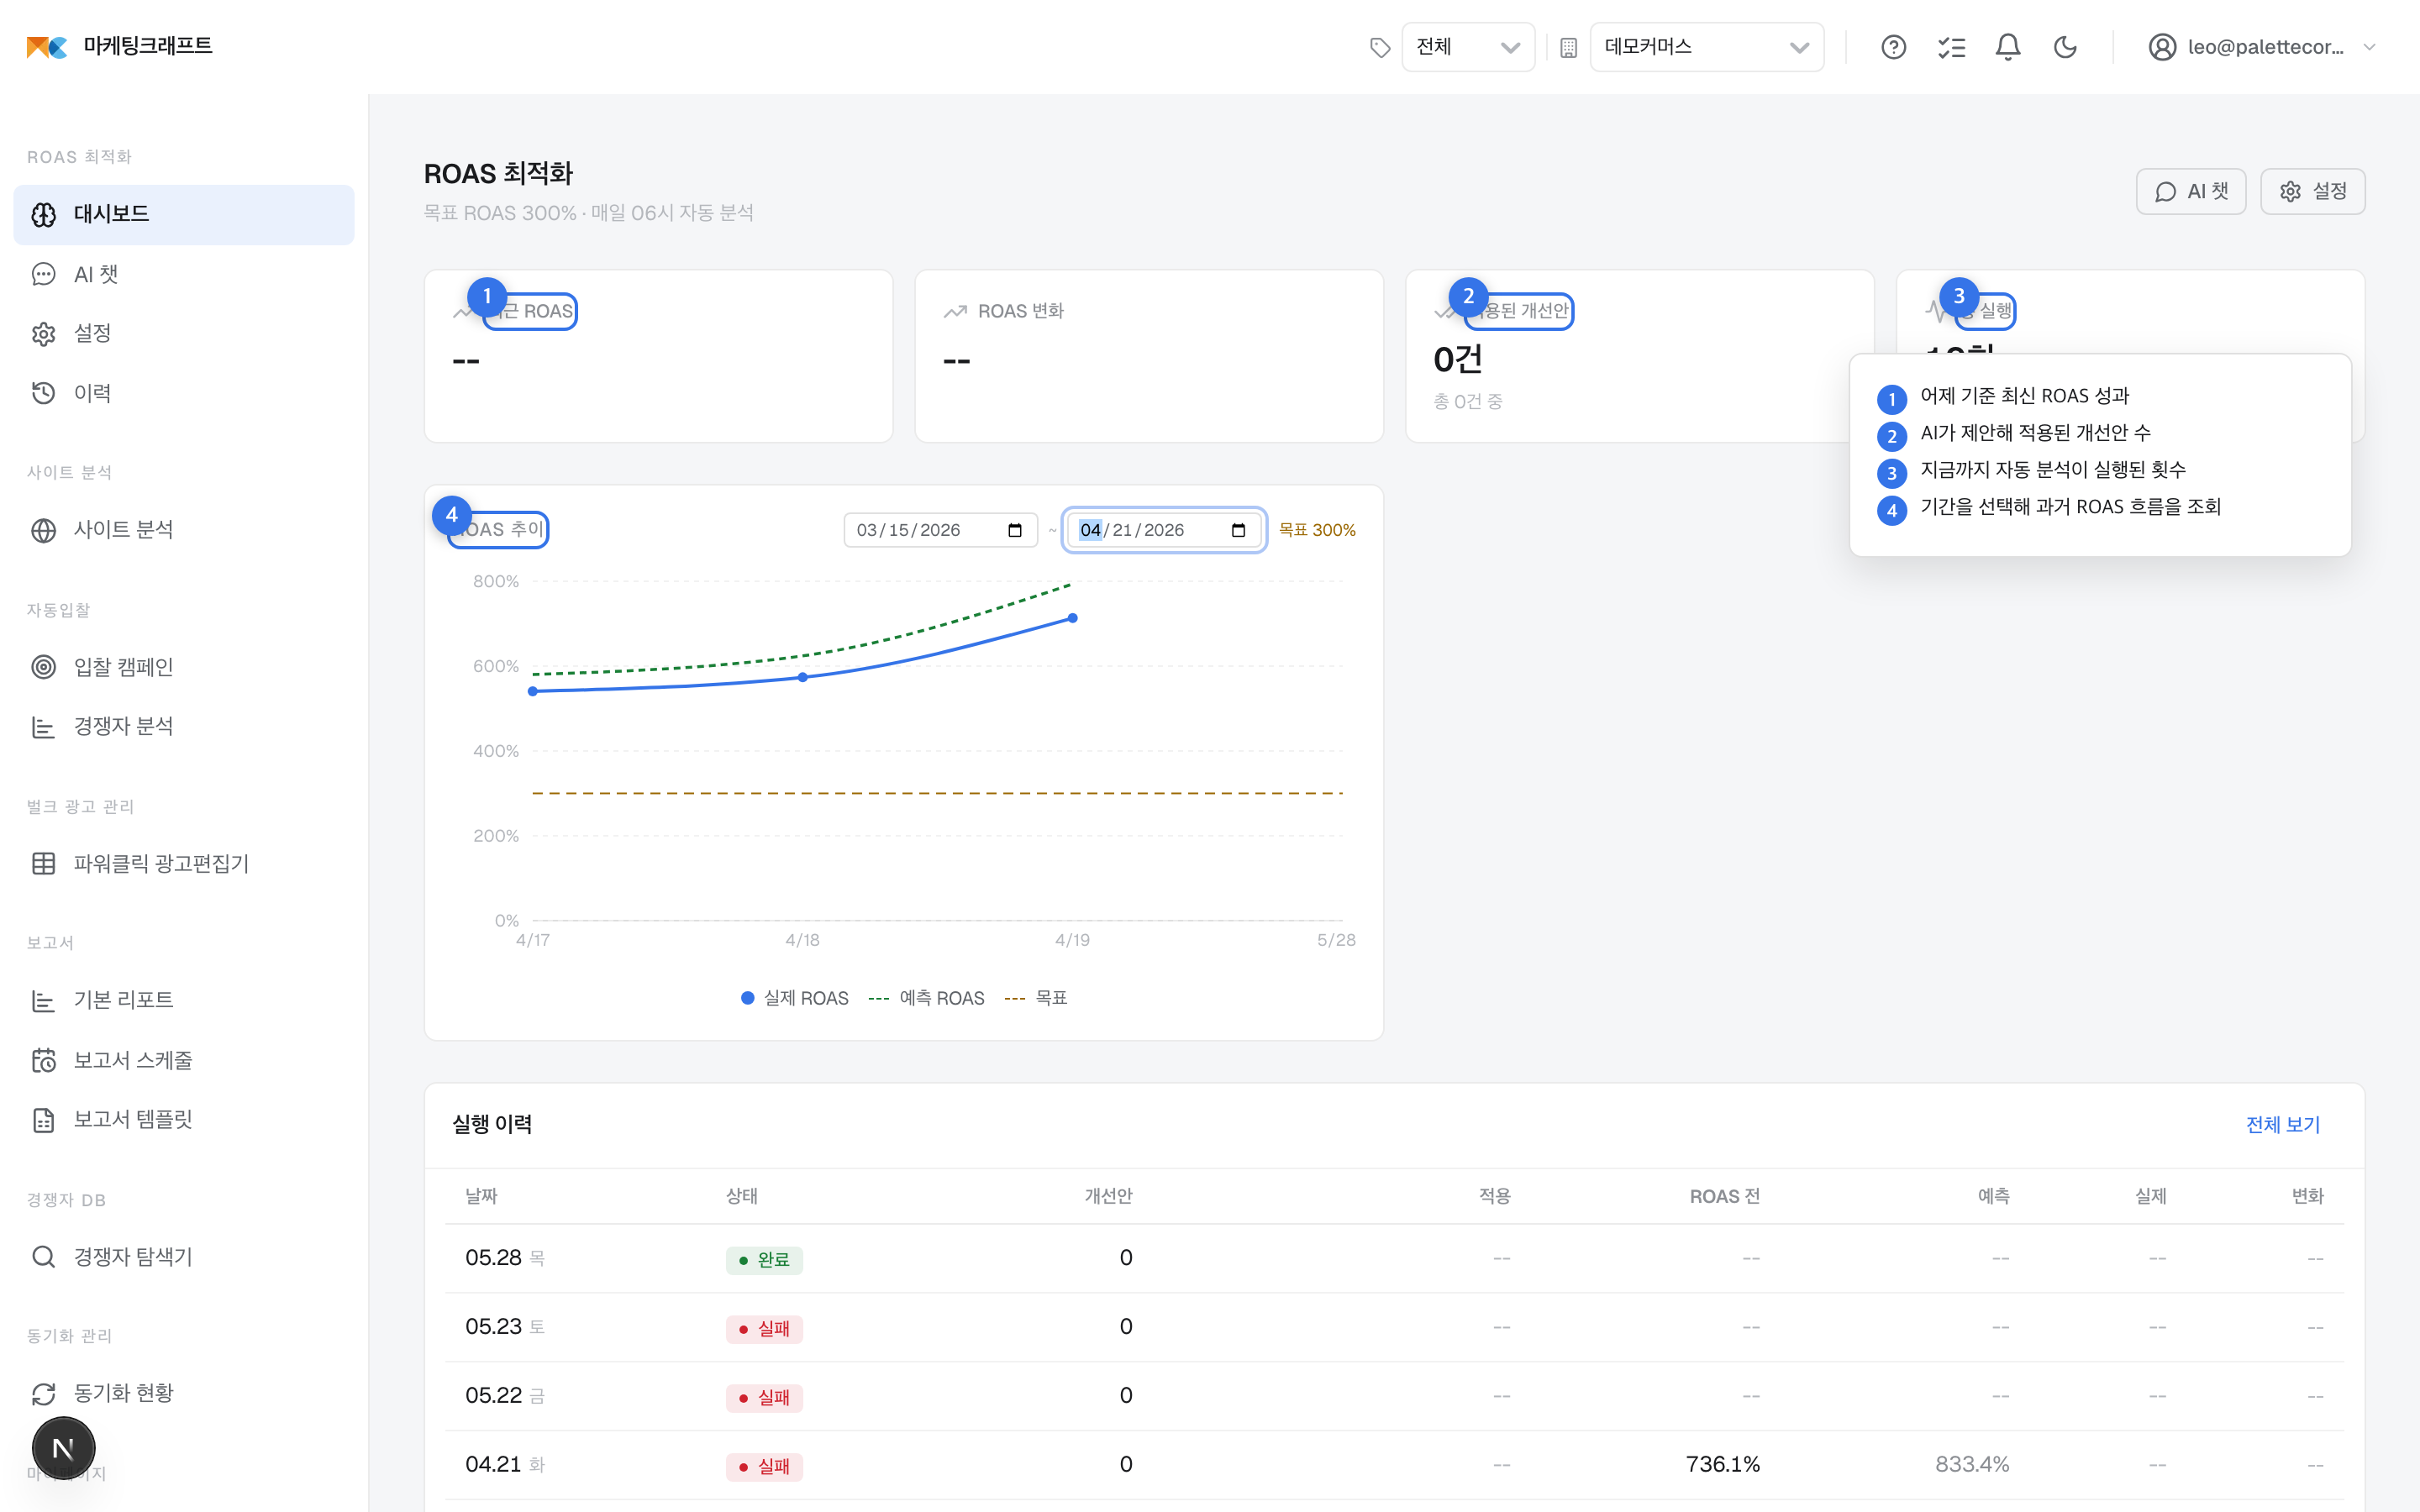Expand the 데모커머스 account dropdown

1706,47
